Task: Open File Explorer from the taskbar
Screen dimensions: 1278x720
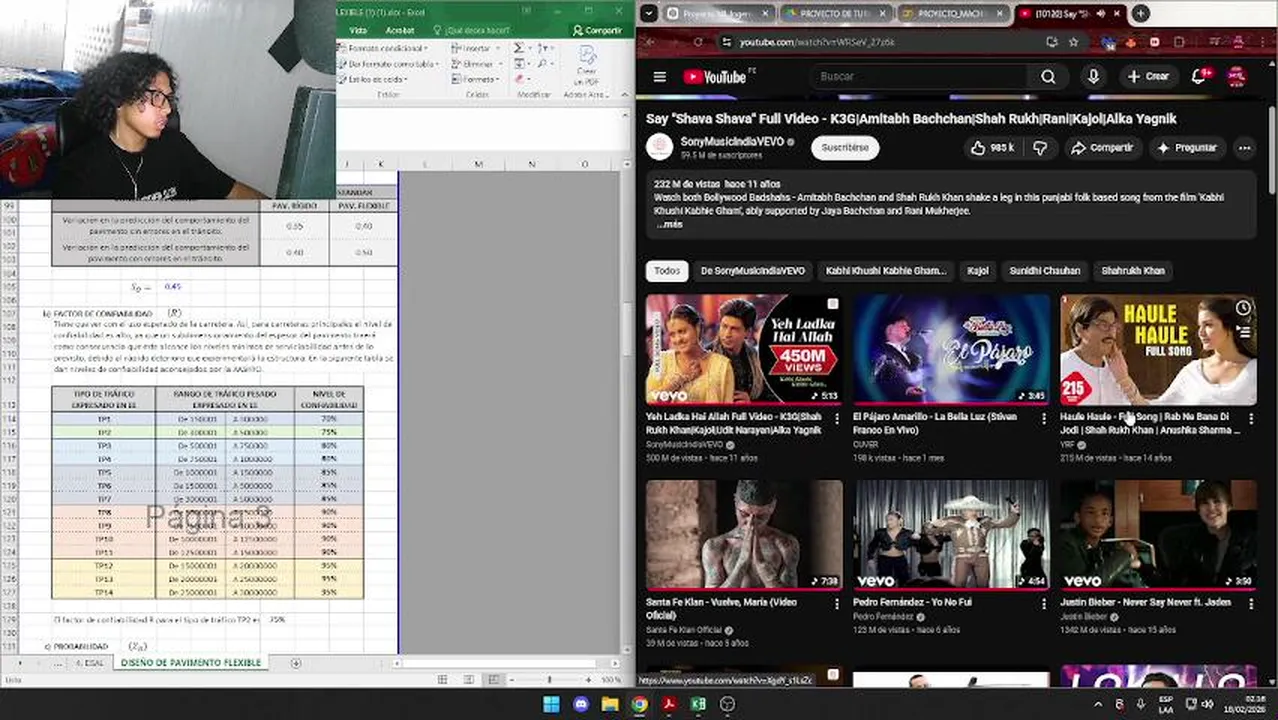Action: [x=610, y=704]
